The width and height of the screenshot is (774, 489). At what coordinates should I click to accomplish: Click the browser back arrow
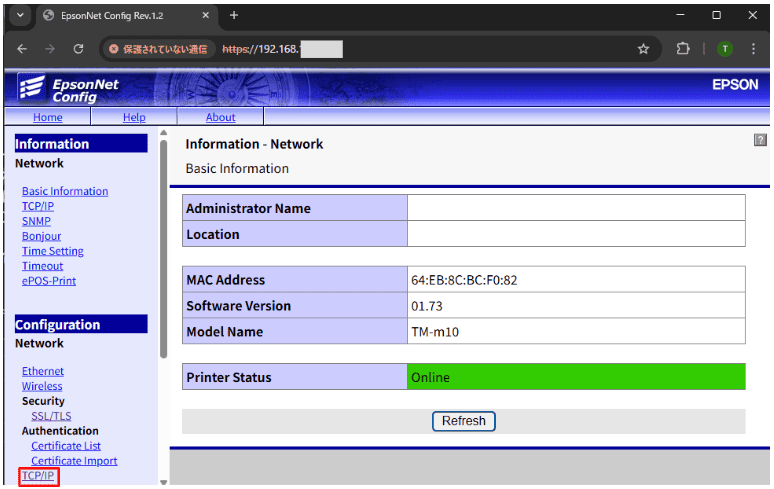click(x=23, y=49)
